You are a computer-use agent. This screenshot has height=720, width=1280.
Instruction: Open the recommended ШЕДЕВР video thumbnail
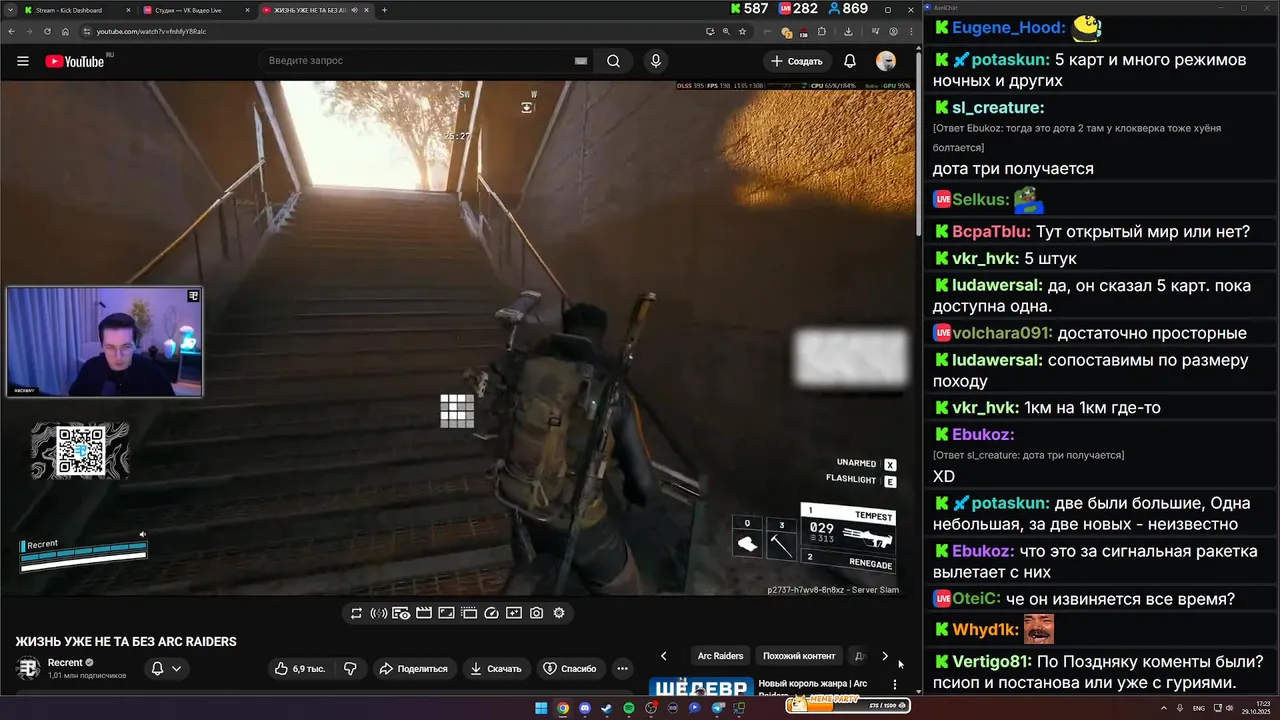click(x=701, y=687)
